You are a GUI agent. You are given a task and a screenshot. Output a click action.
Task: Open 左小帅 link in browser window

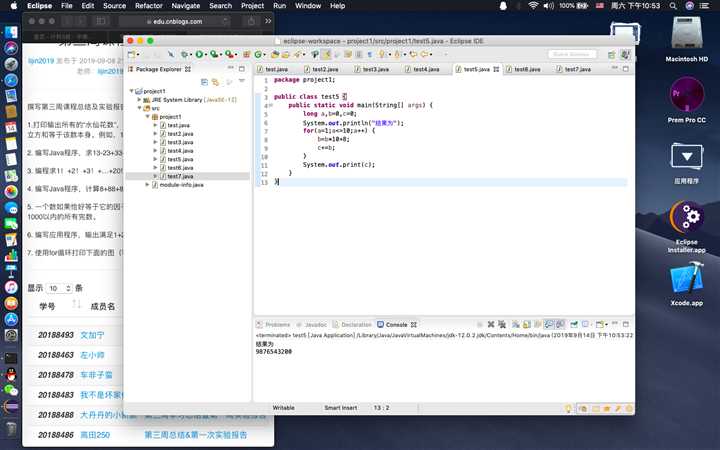coord(92,355)
